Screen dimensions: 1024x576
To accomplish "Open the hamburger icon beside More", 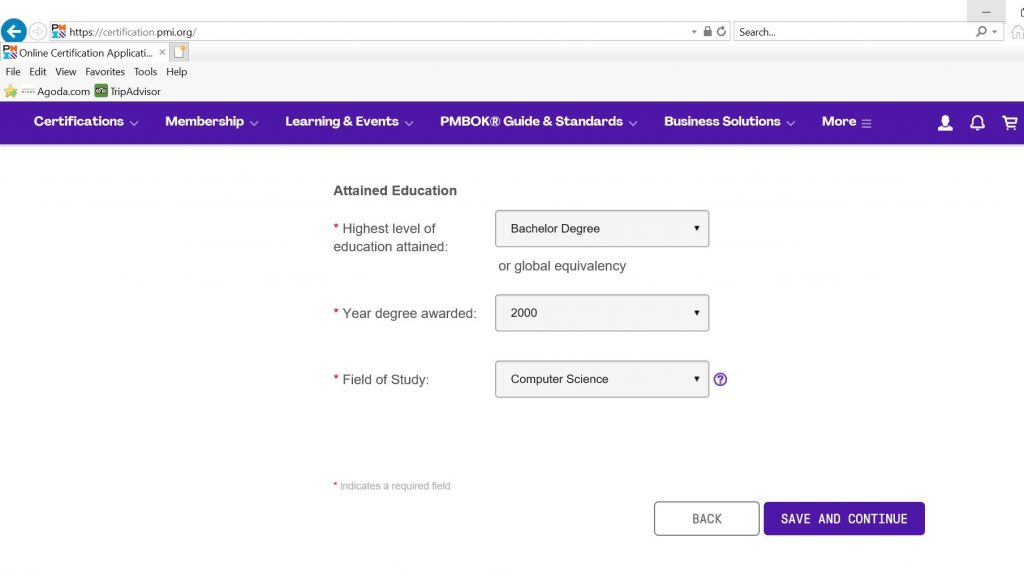I will click(x=866, y=122).
